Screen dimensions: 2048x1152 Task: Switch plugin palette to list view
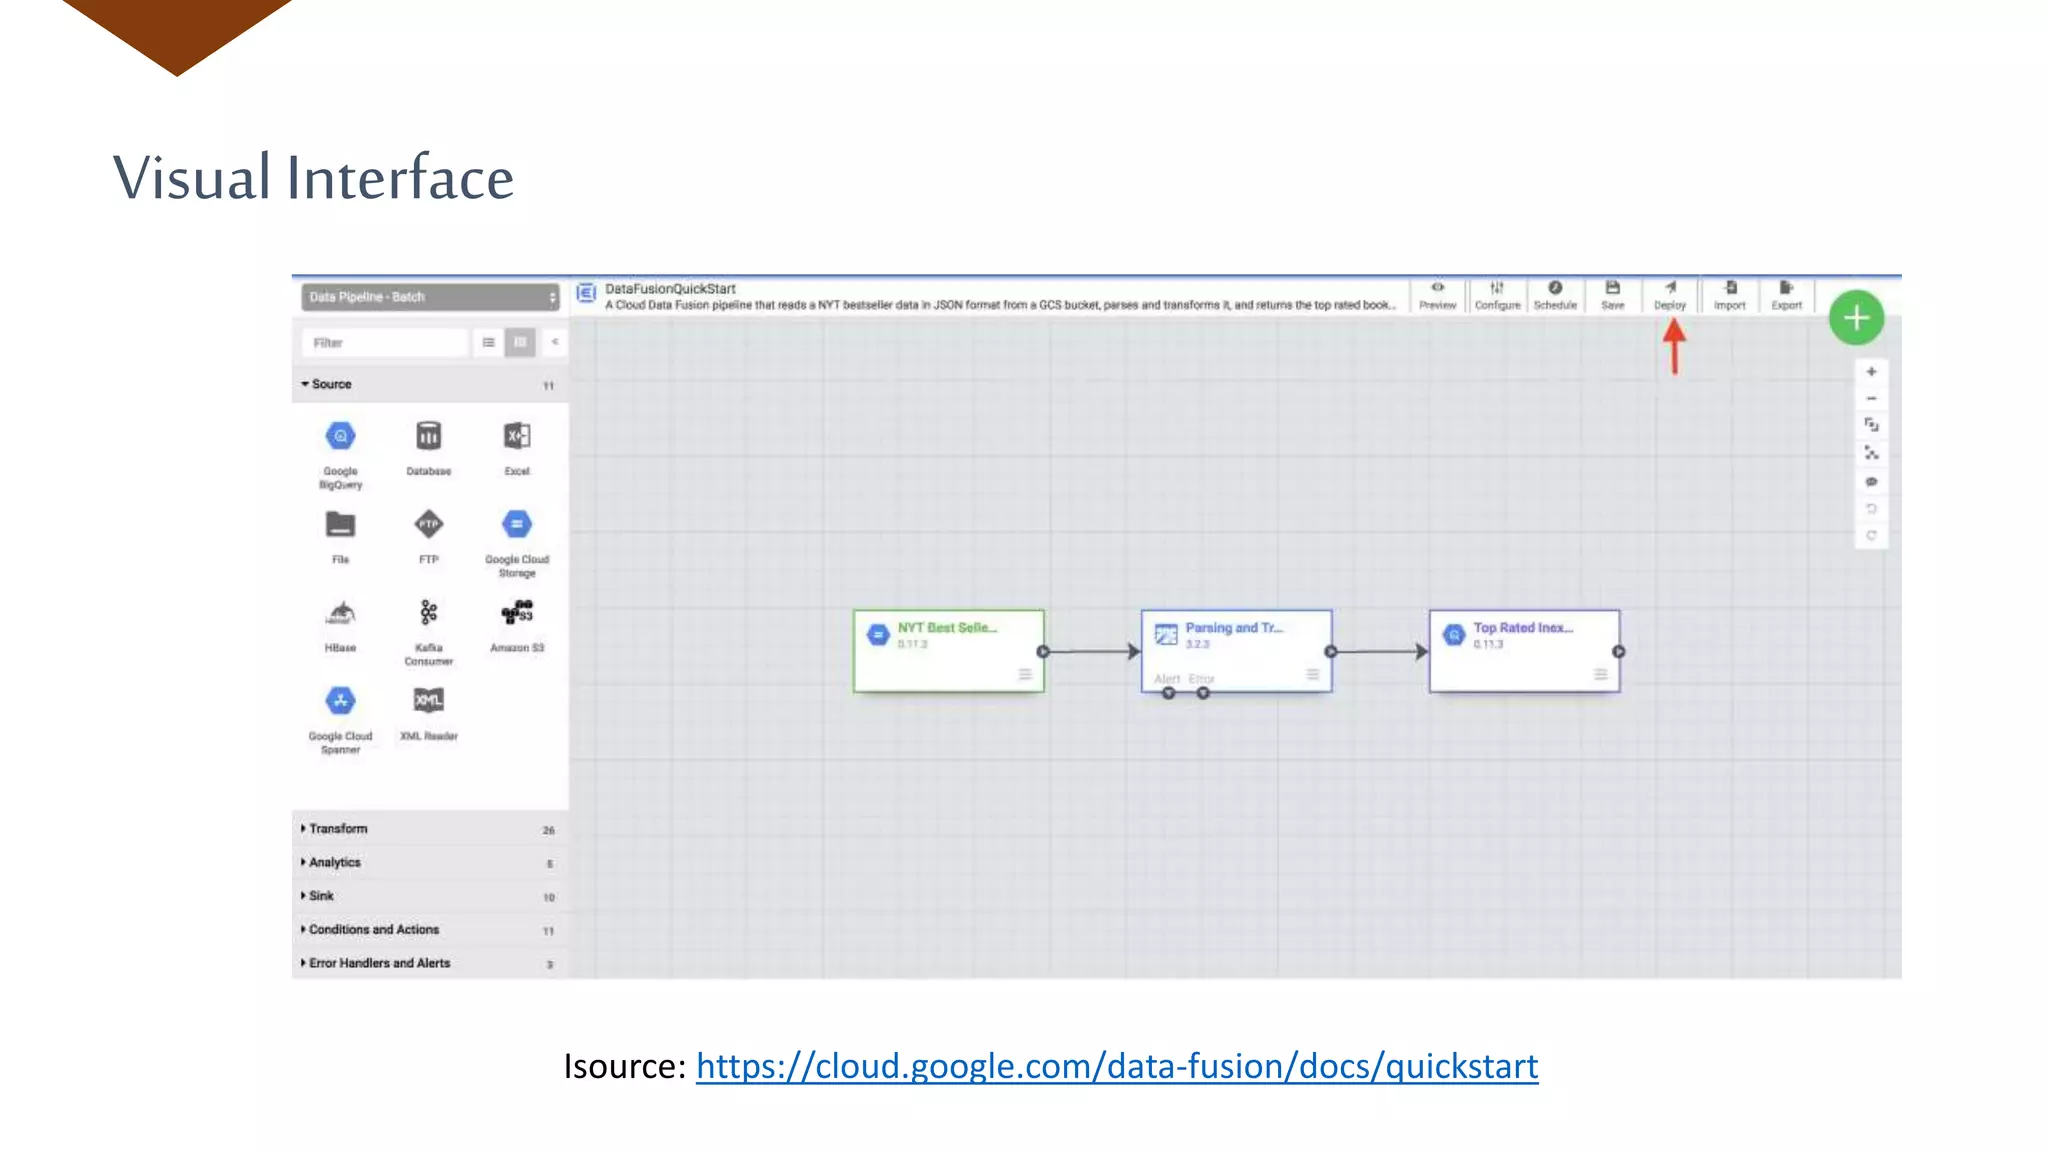(488, 342)
